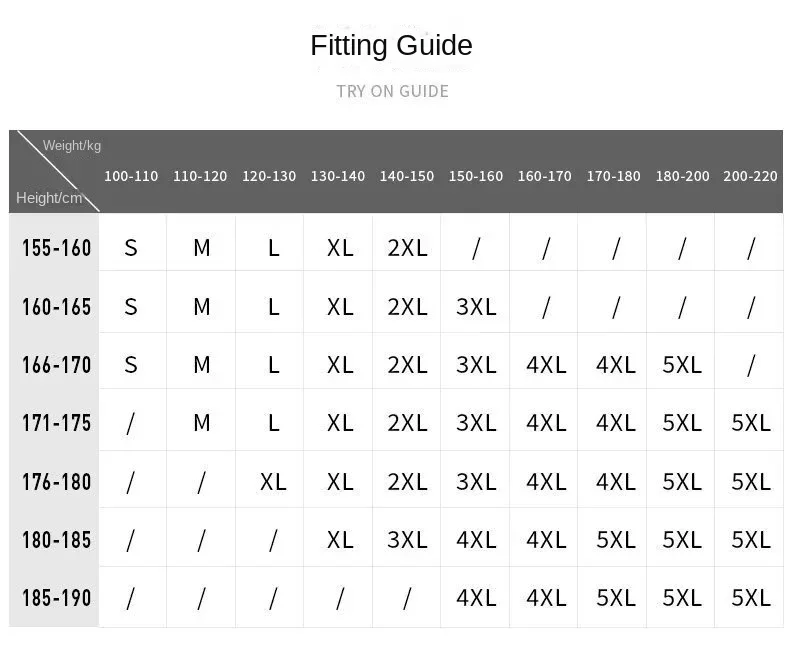Screen dimensions: 790x671
Task: Select the 185-190 height row label
Action: 56,598
